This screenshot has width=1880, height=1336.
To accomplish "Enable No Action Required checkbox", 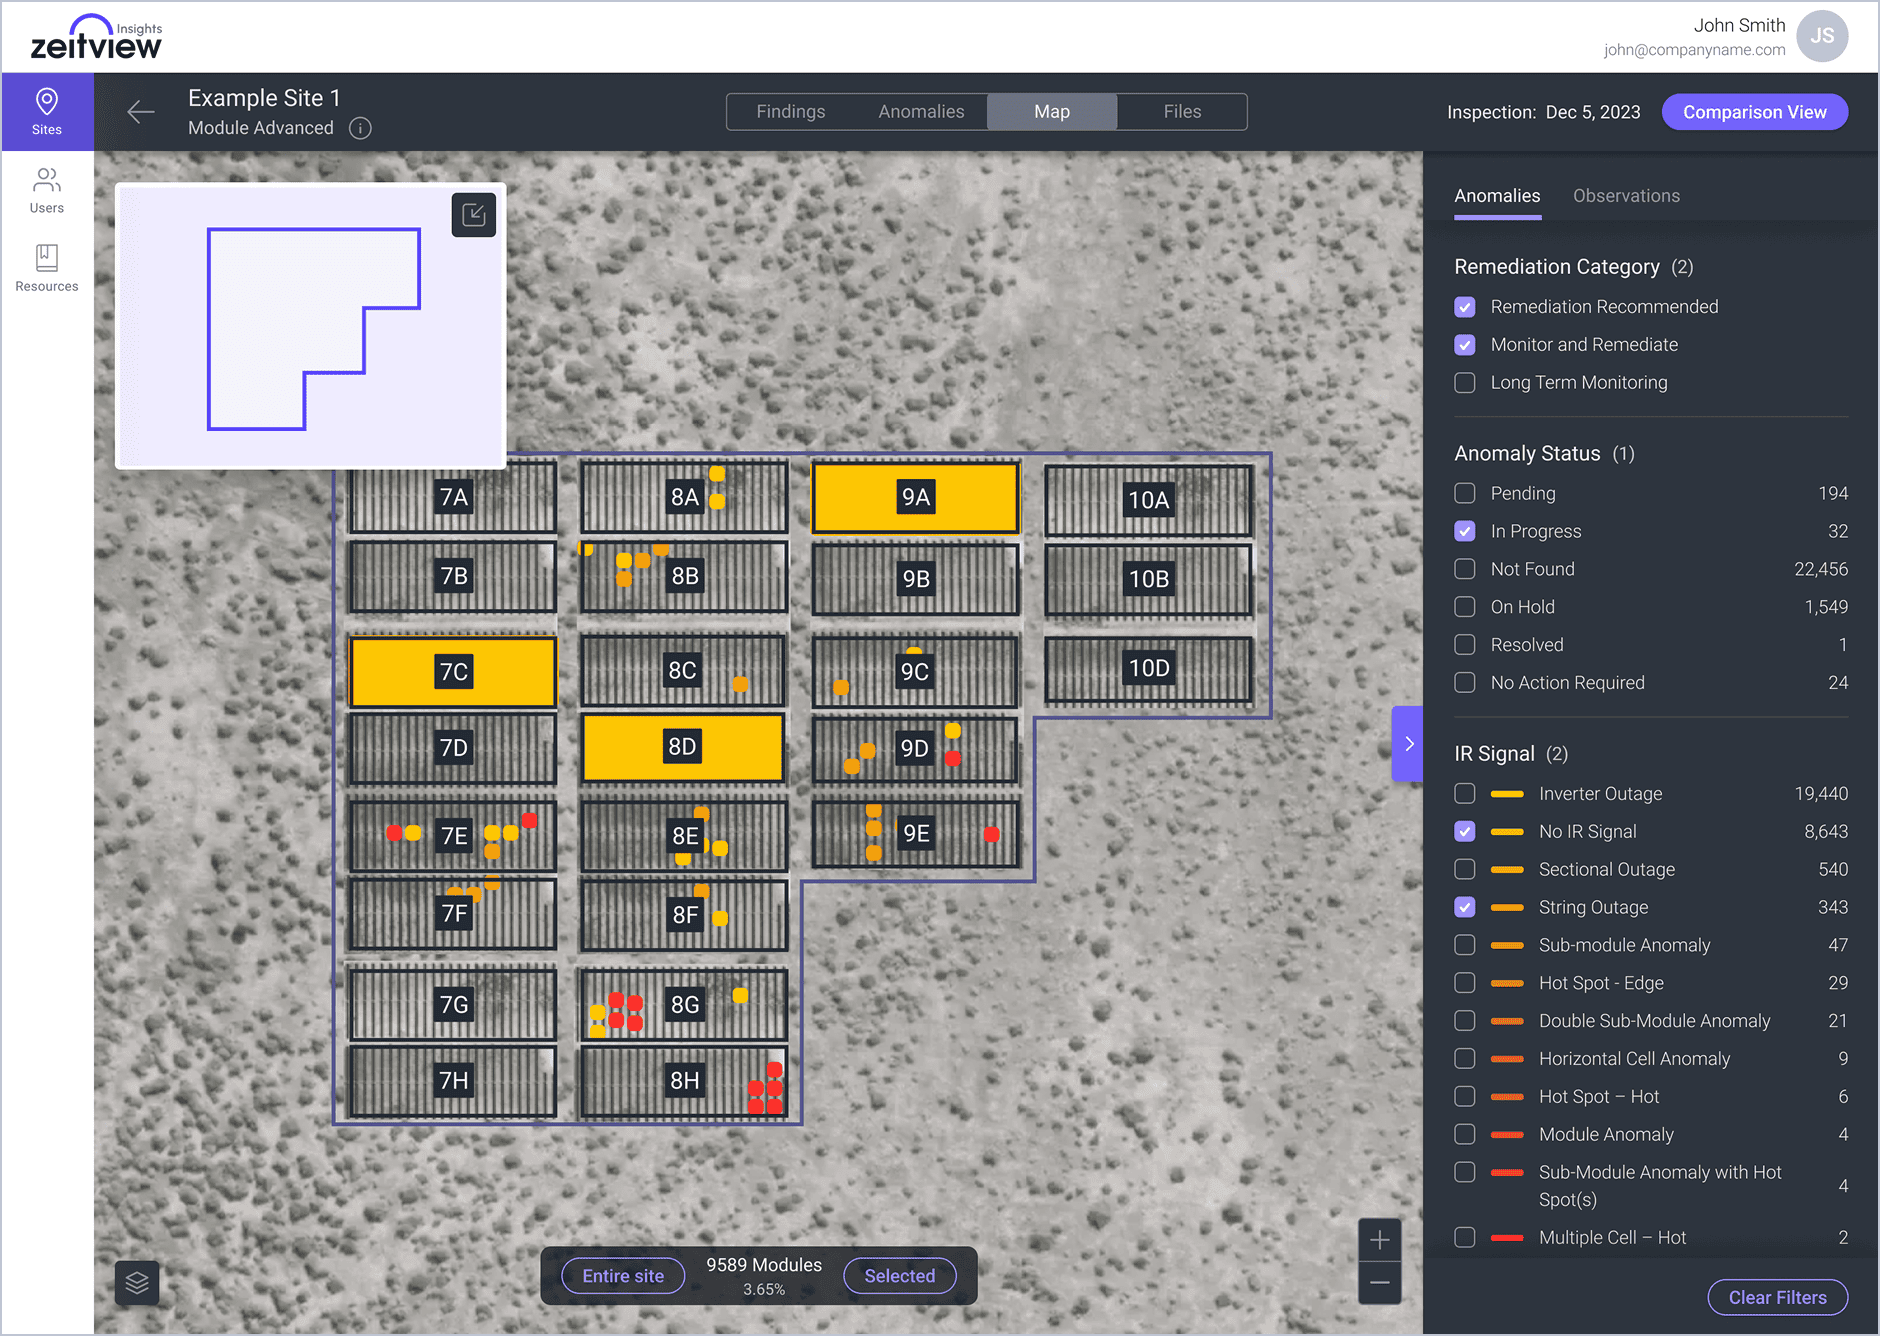I will [1465, 683].
